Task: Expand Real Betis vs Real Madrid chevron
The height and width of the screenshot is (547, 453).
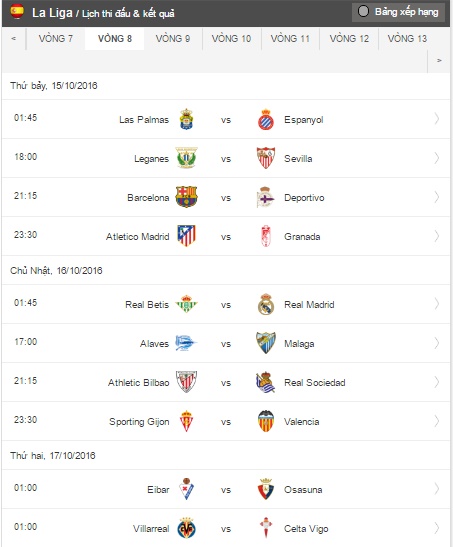Action: [437, 304]
